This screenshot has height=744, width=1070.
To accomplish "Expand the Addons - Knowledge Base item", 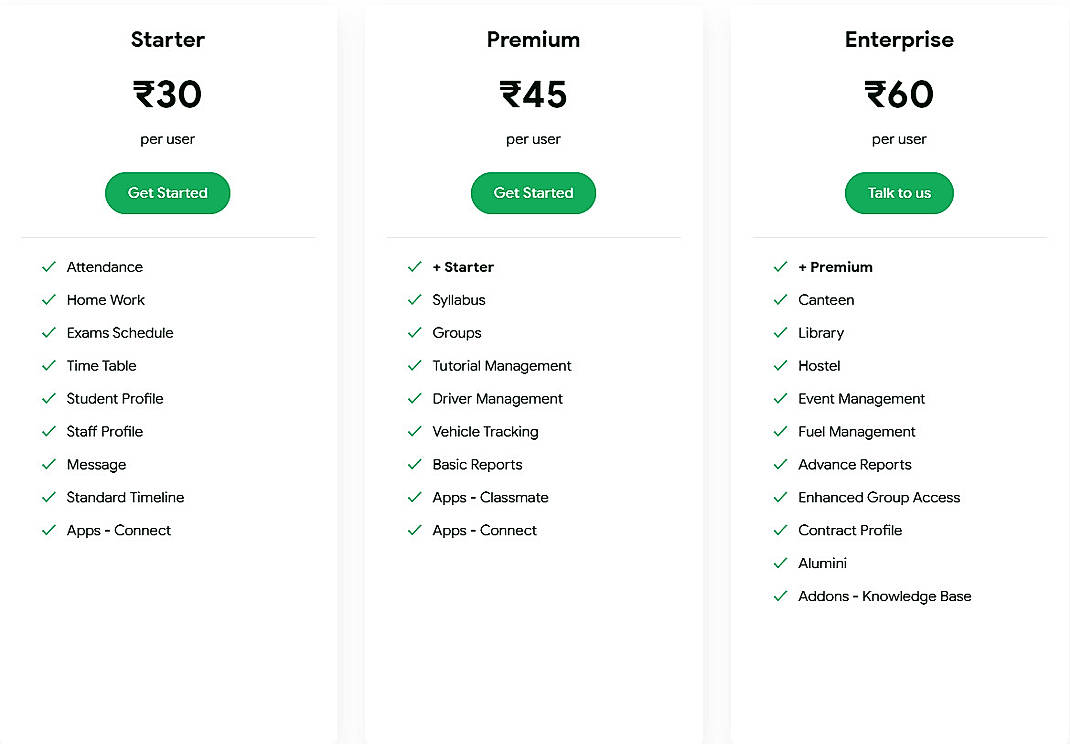I will point(884,596).
